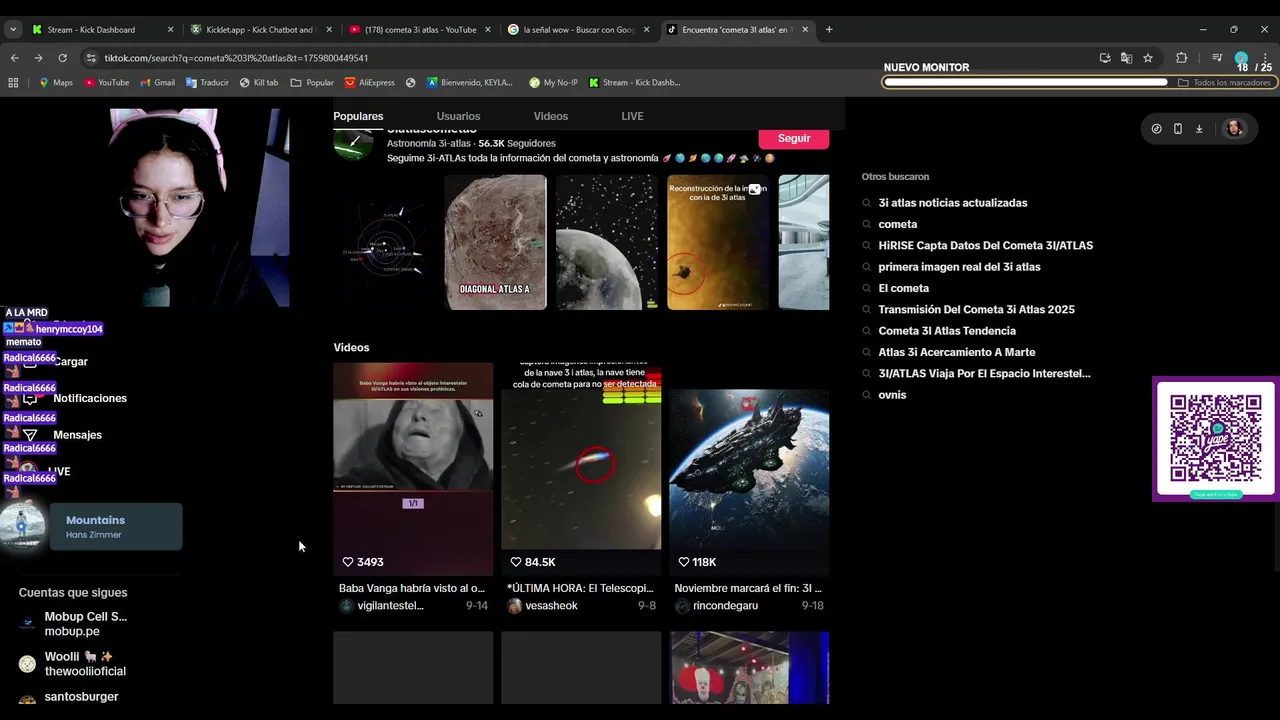Open the Traducir bookmark

(x=207, y=83)
